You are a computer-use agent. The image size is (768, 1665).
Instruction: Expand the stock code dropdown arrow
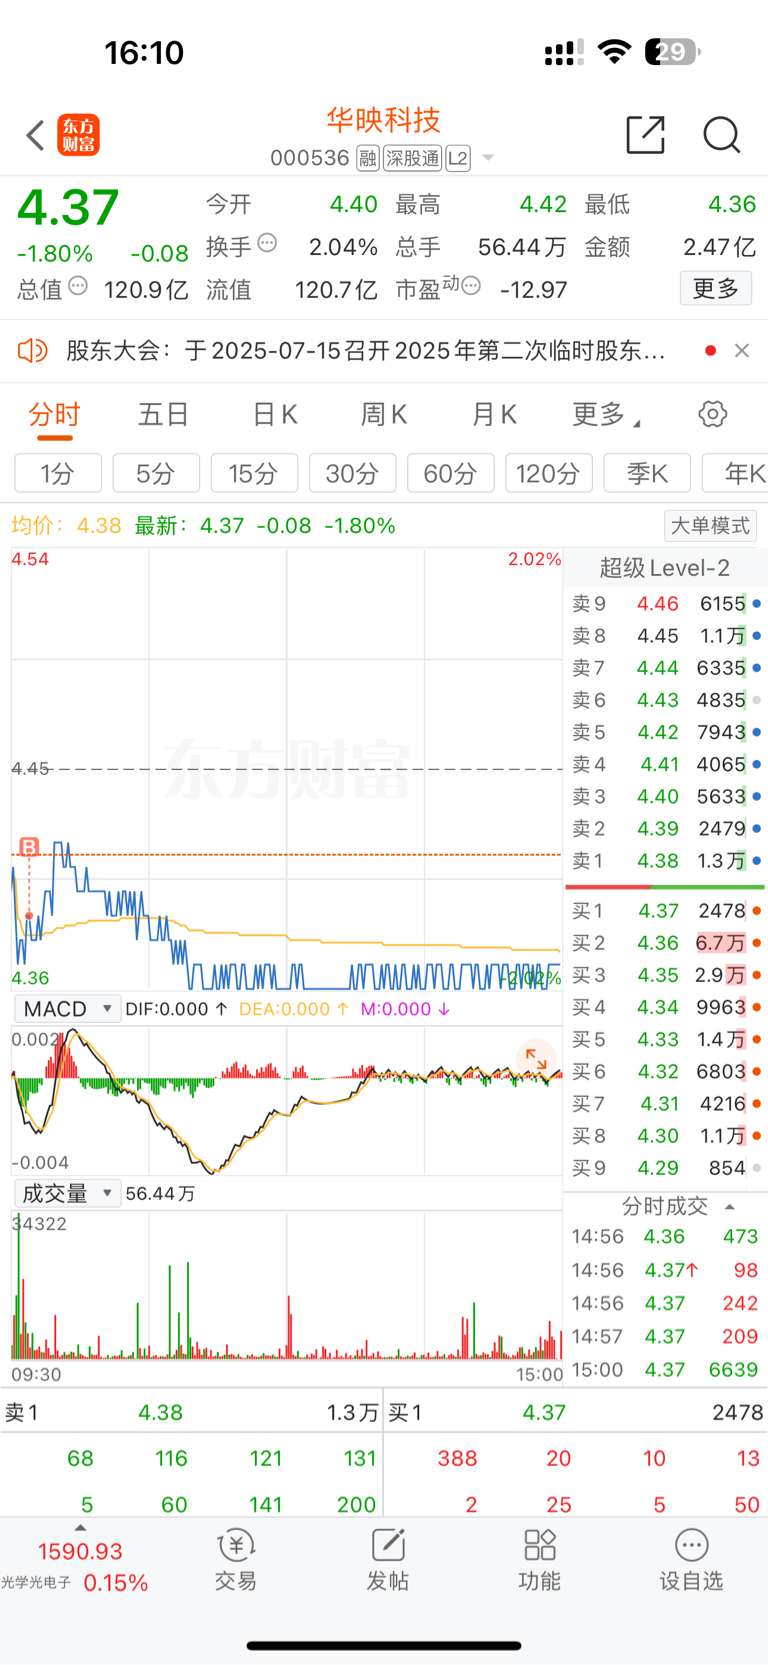[x=488, y=158]
